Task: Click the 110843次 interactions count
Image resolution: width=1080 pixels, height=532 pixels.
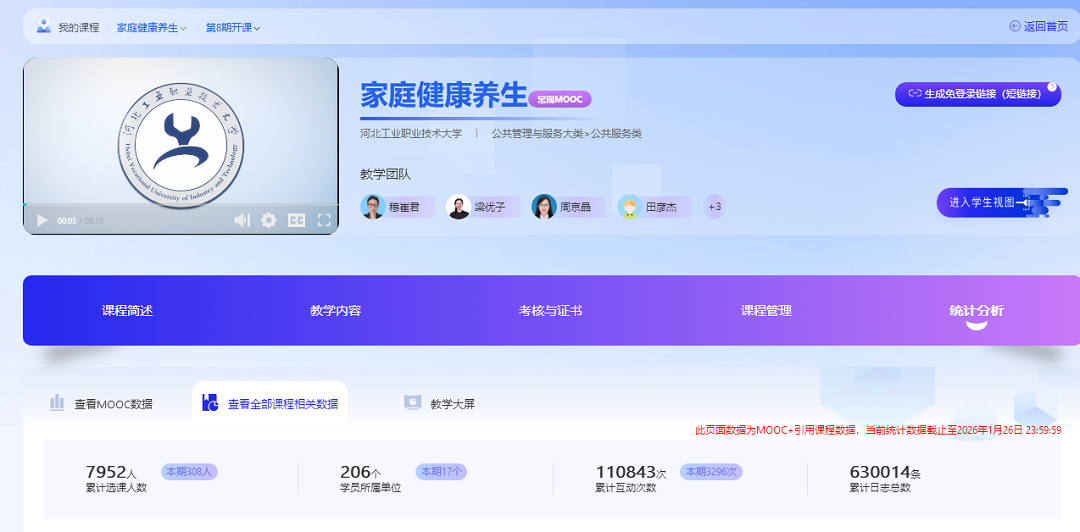Action: [x=631, y=472]
